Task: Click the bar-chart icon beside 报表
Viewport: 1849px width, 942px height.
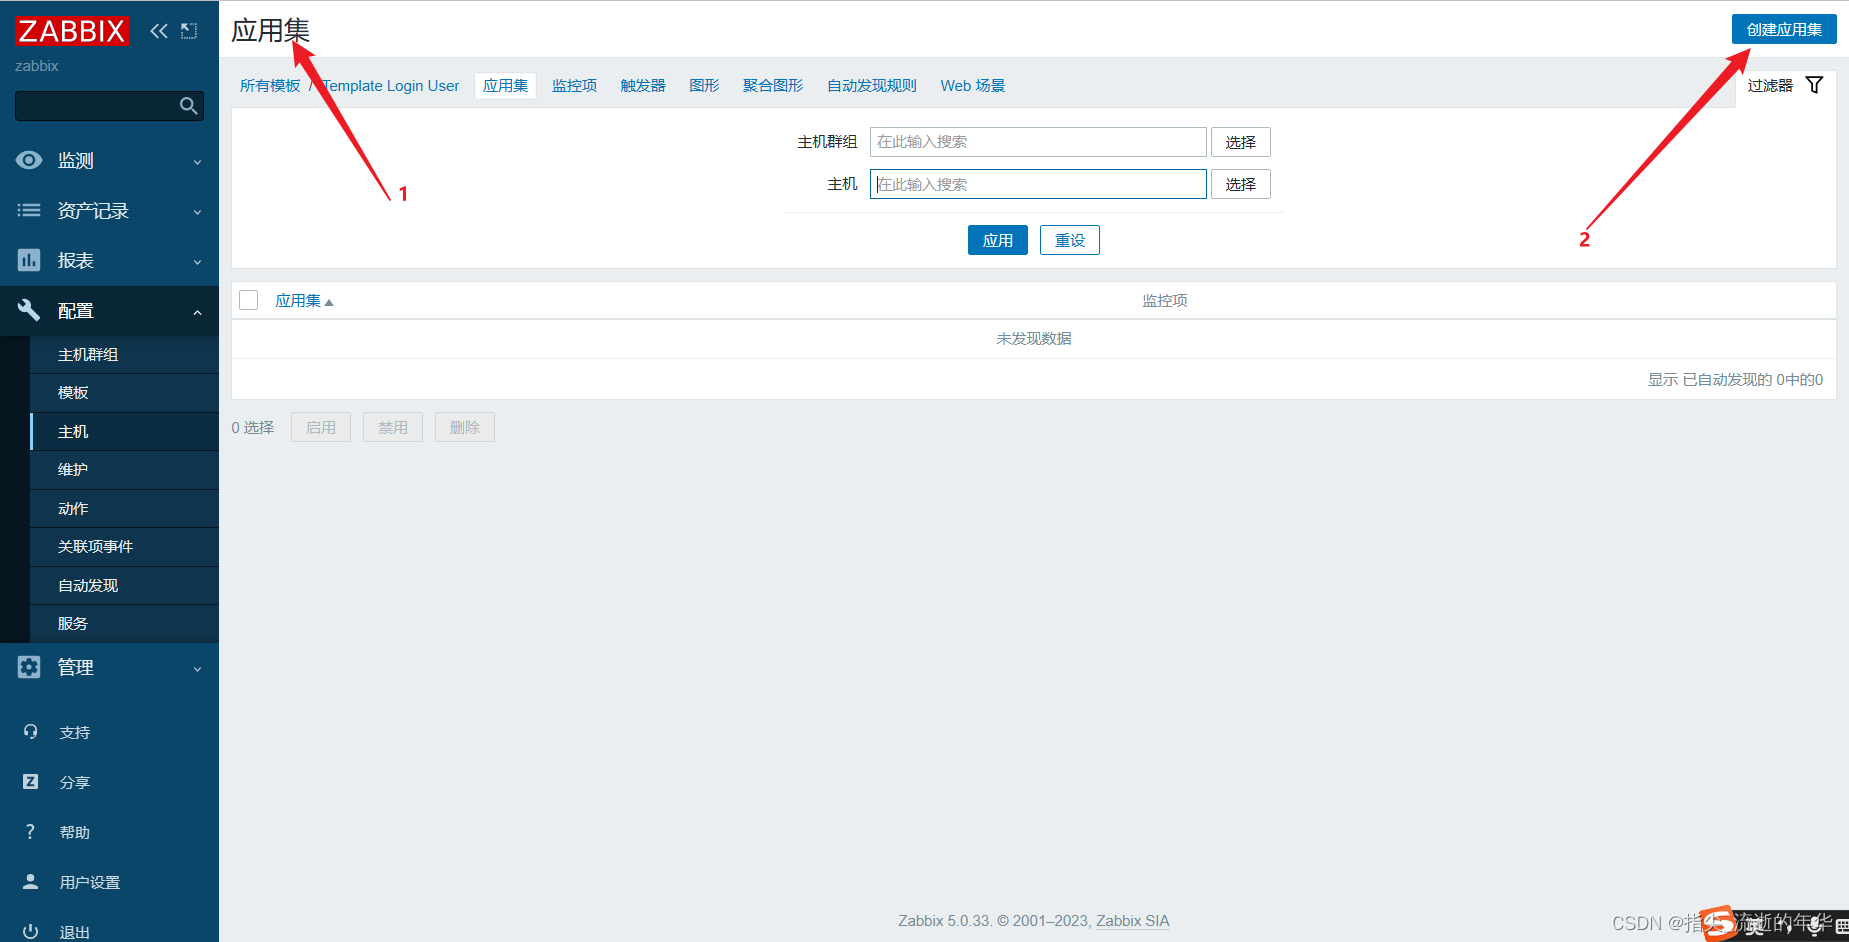Action: (29, 260)
